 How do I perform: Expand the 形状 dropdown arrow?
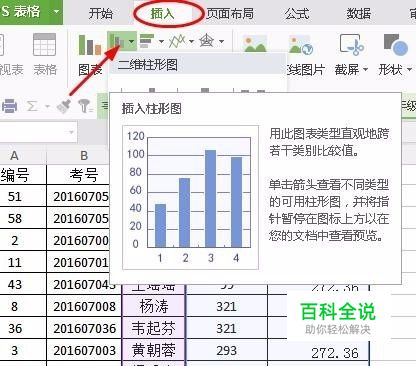click(409, 69)
